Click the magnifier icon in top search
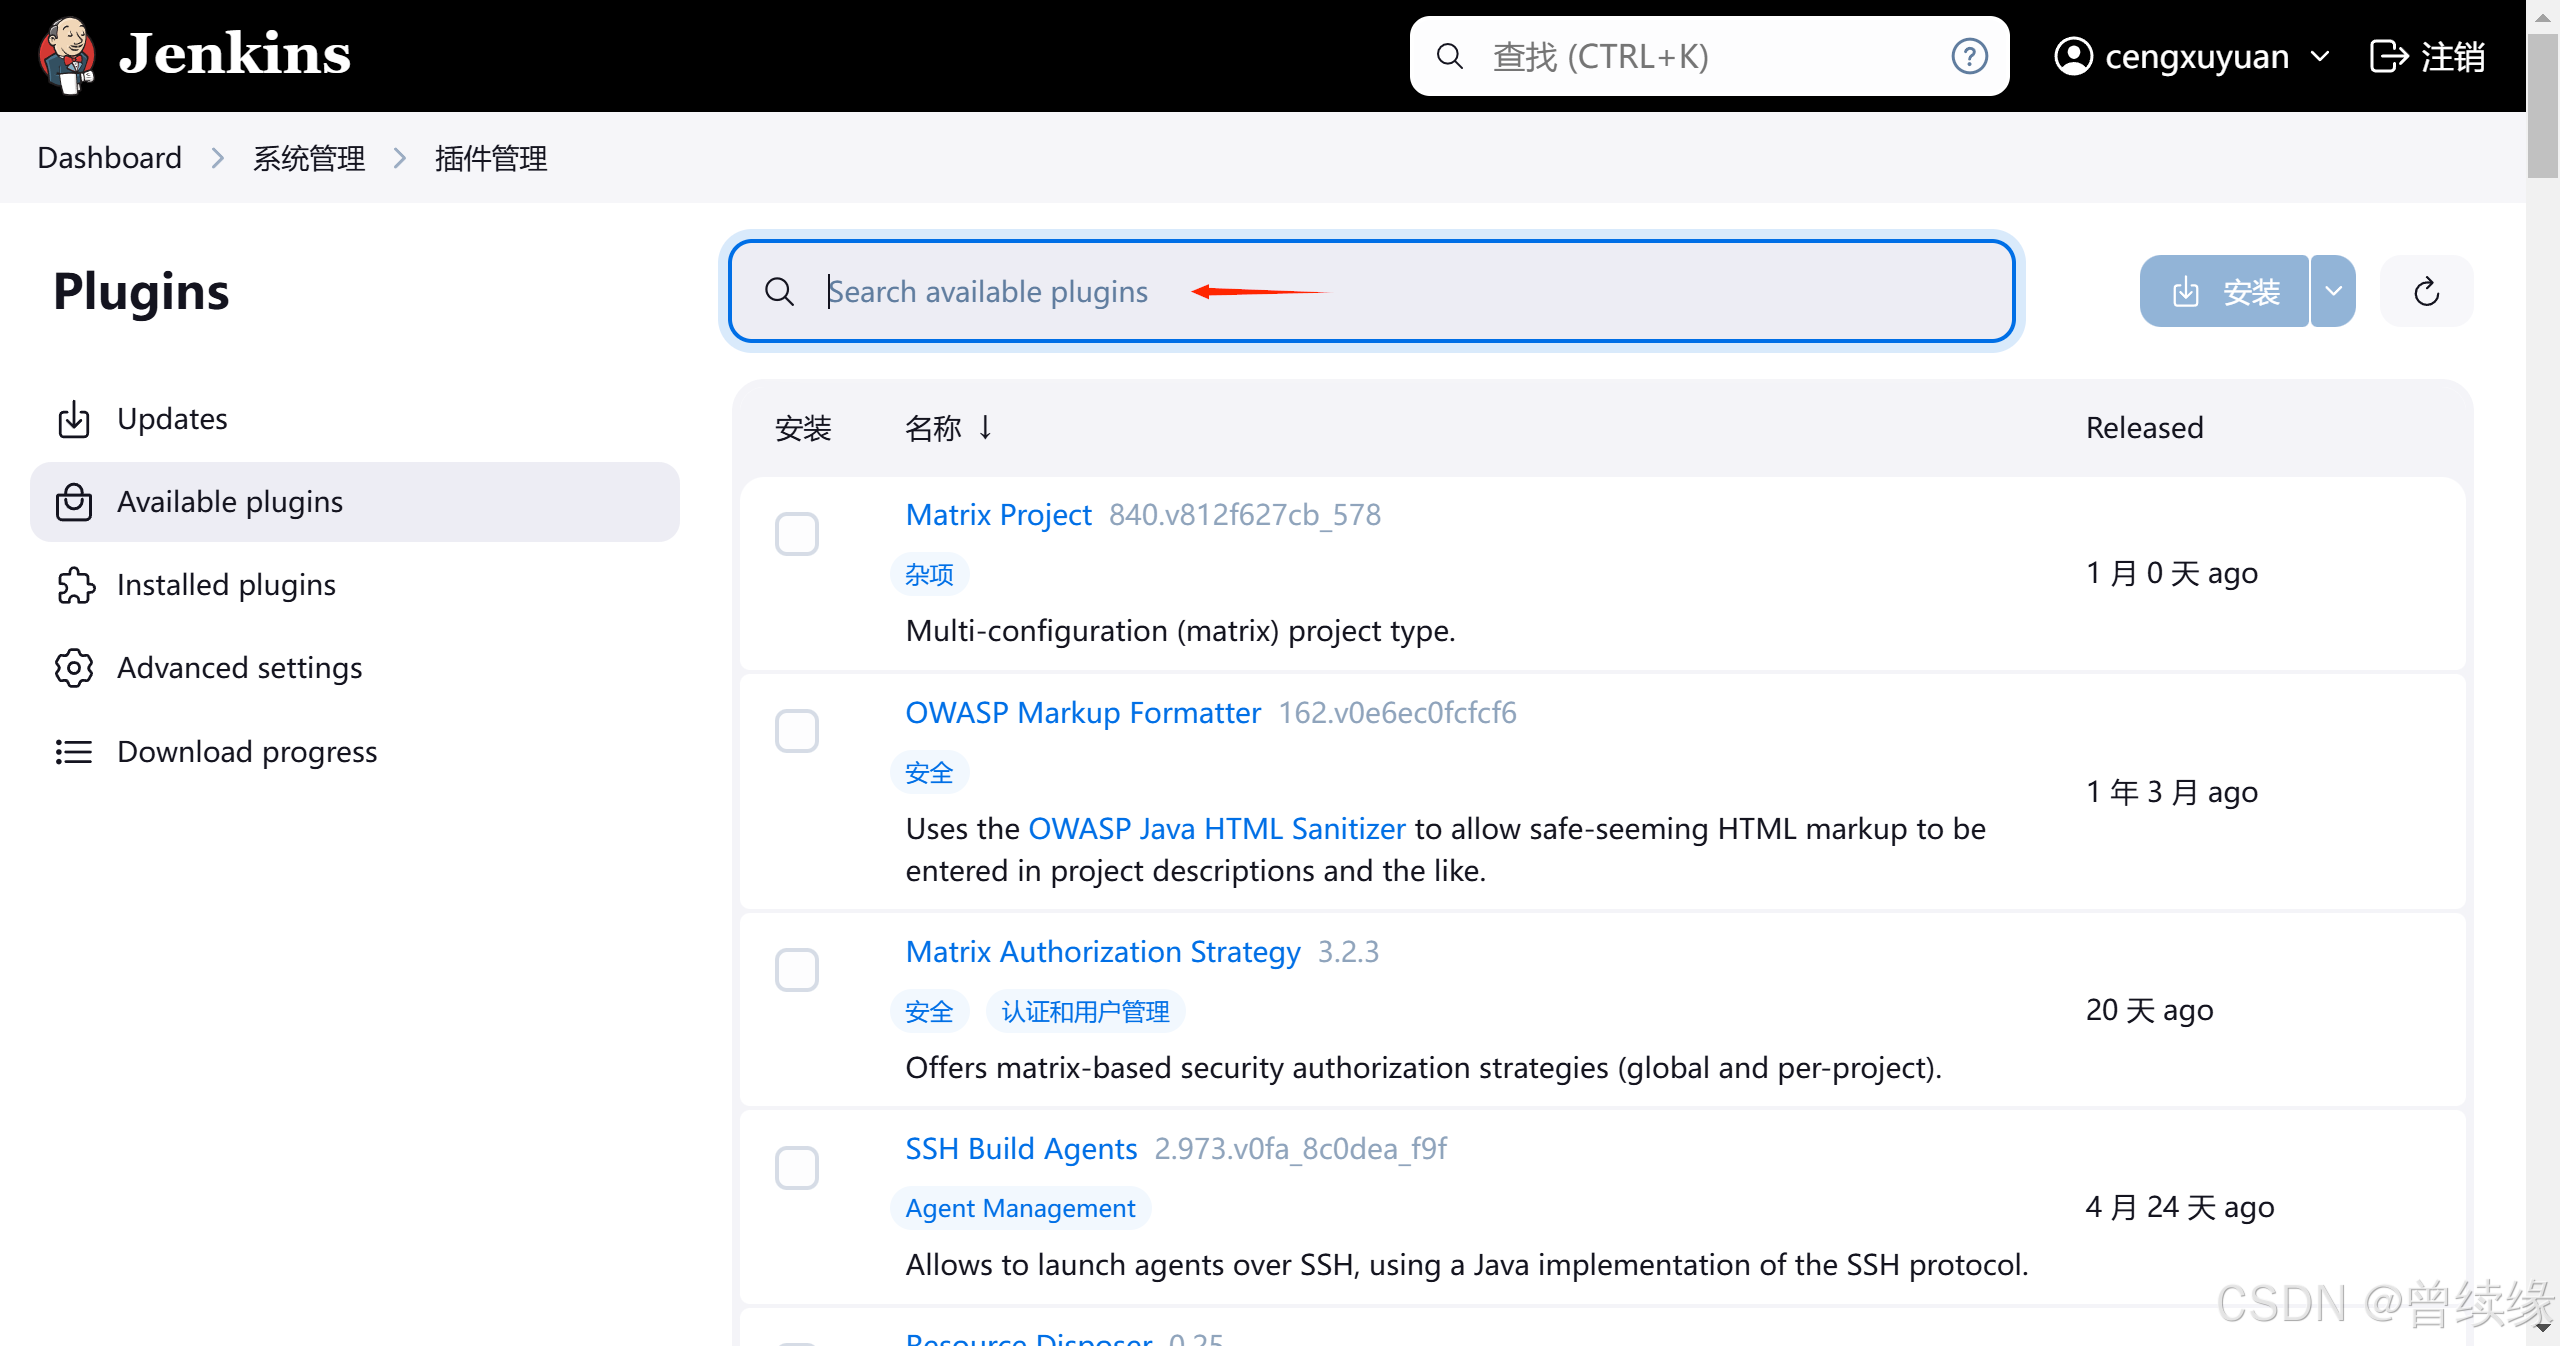Screen dimensions: 2560x1346 point(1449,56)
